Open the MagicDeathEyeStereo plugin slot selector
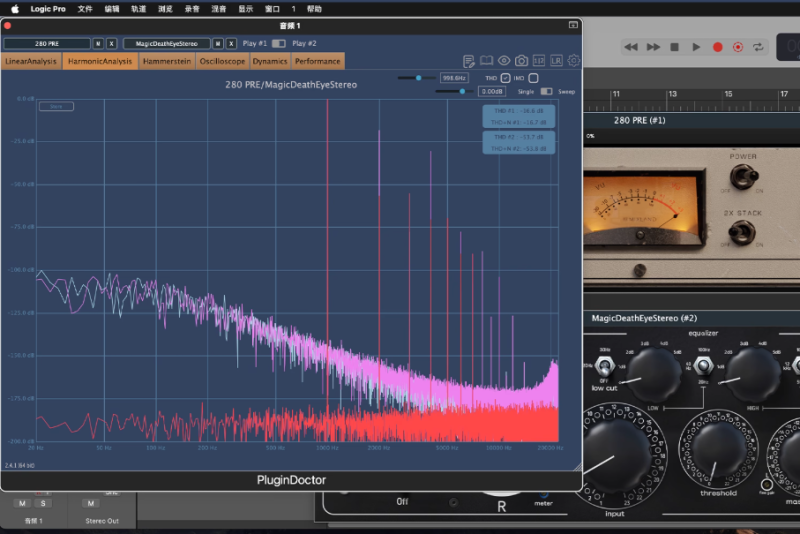 point(166,44)
